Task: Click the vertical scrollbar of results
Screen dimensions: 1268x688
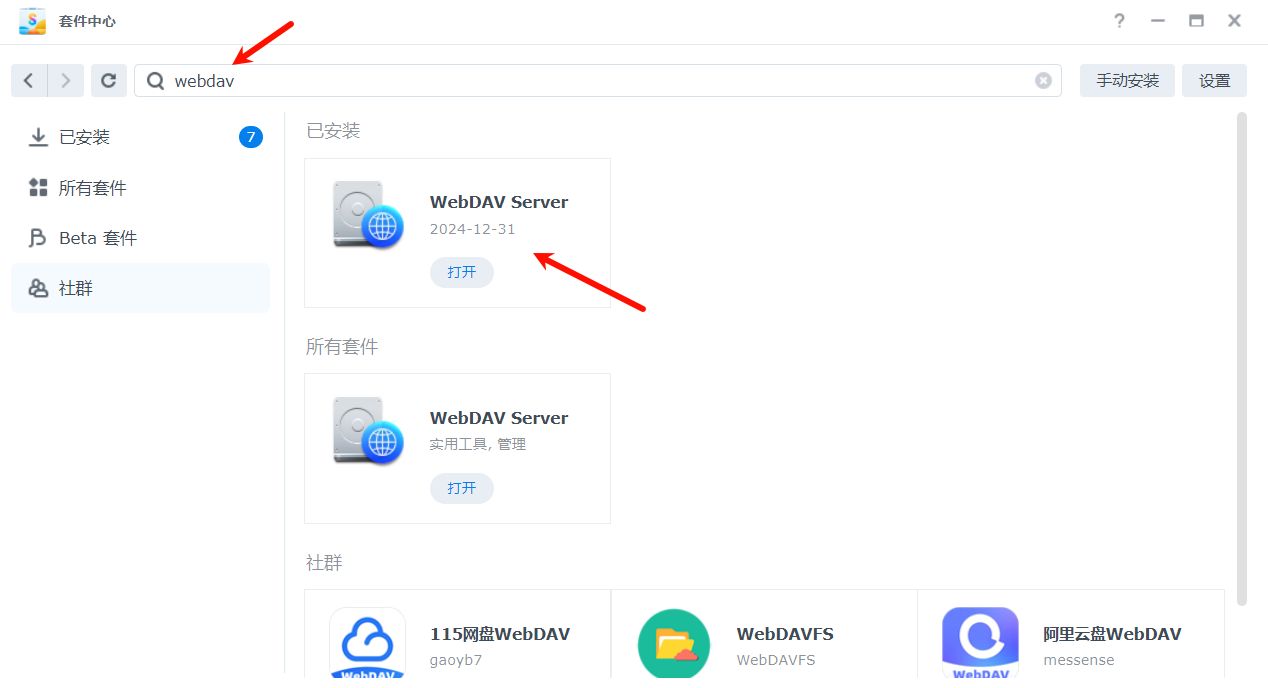Action: click(1242, 358)
